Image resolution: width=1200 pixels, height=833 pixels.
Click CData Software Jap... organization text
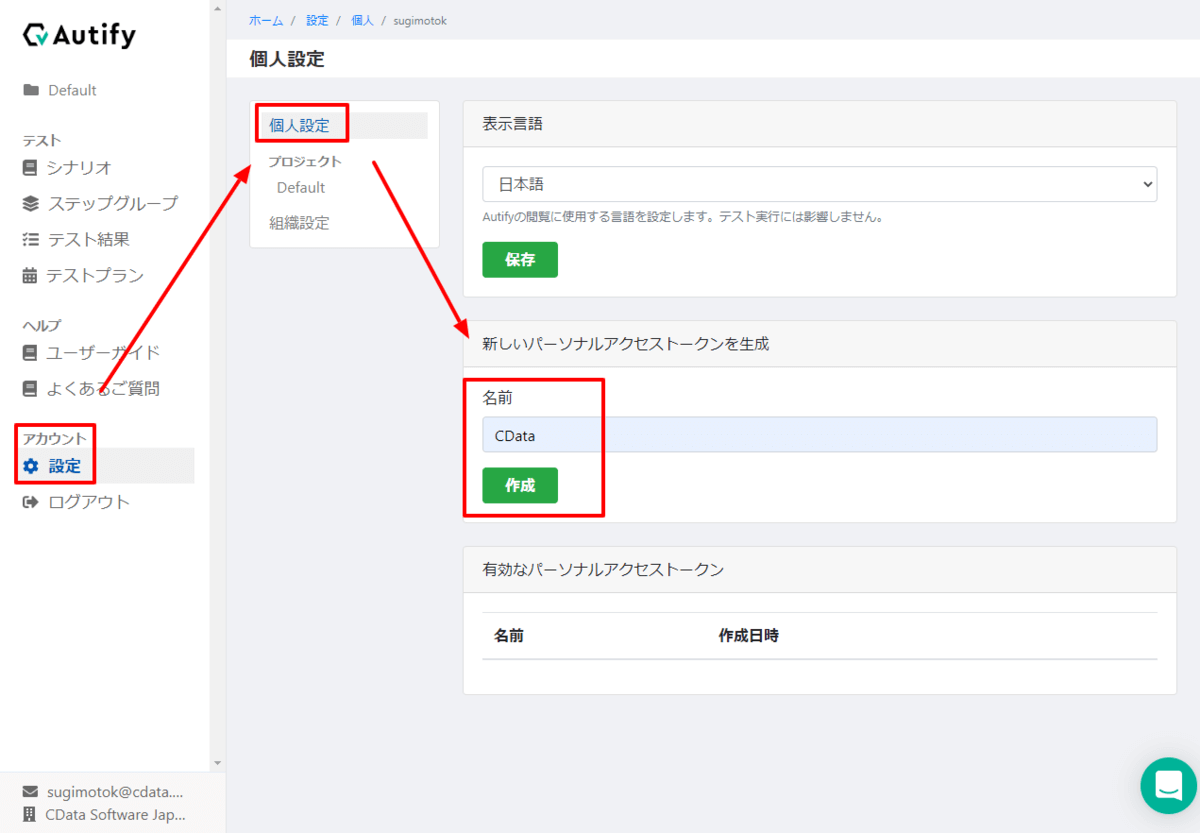click(116, 814)
